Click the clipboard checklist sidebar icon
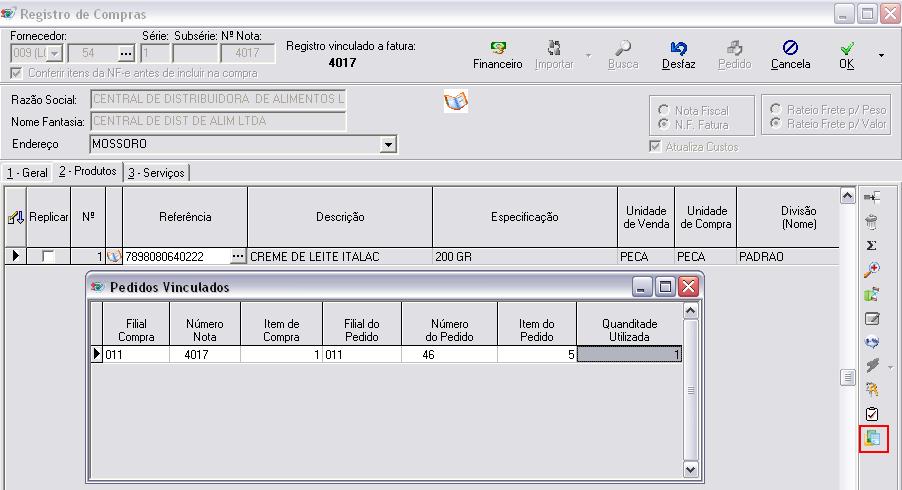The image size is (902, 490). [x=871, y=413]
